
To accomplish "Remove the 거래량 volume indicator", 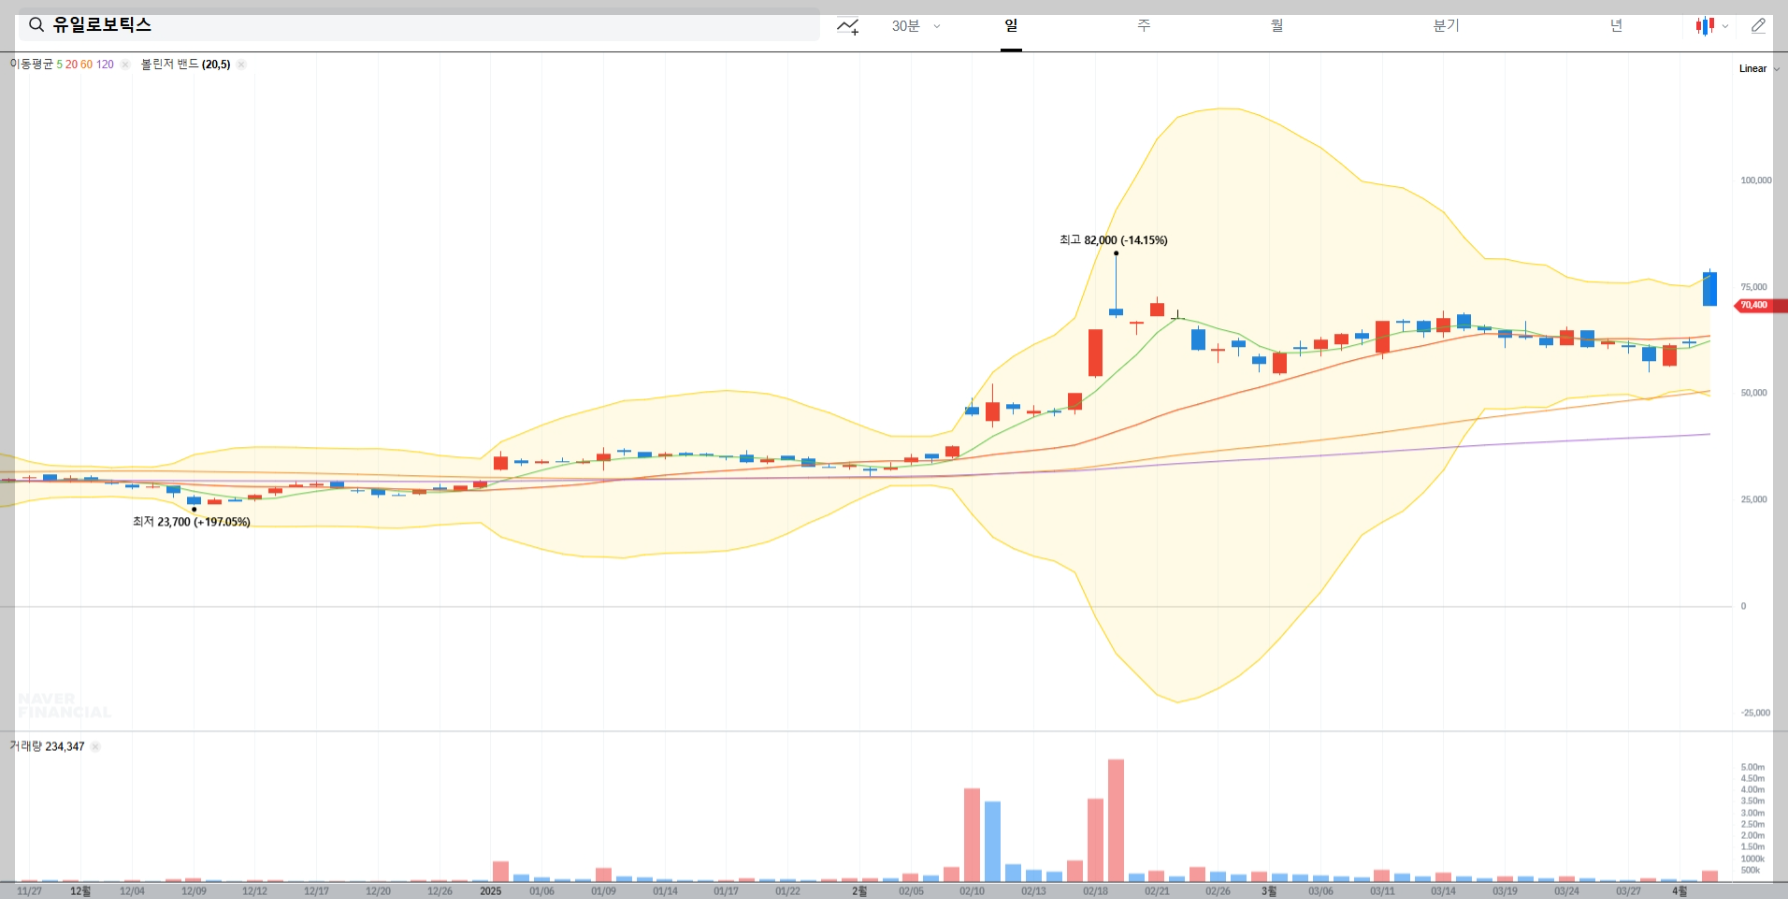I will [x=95, y=746].
